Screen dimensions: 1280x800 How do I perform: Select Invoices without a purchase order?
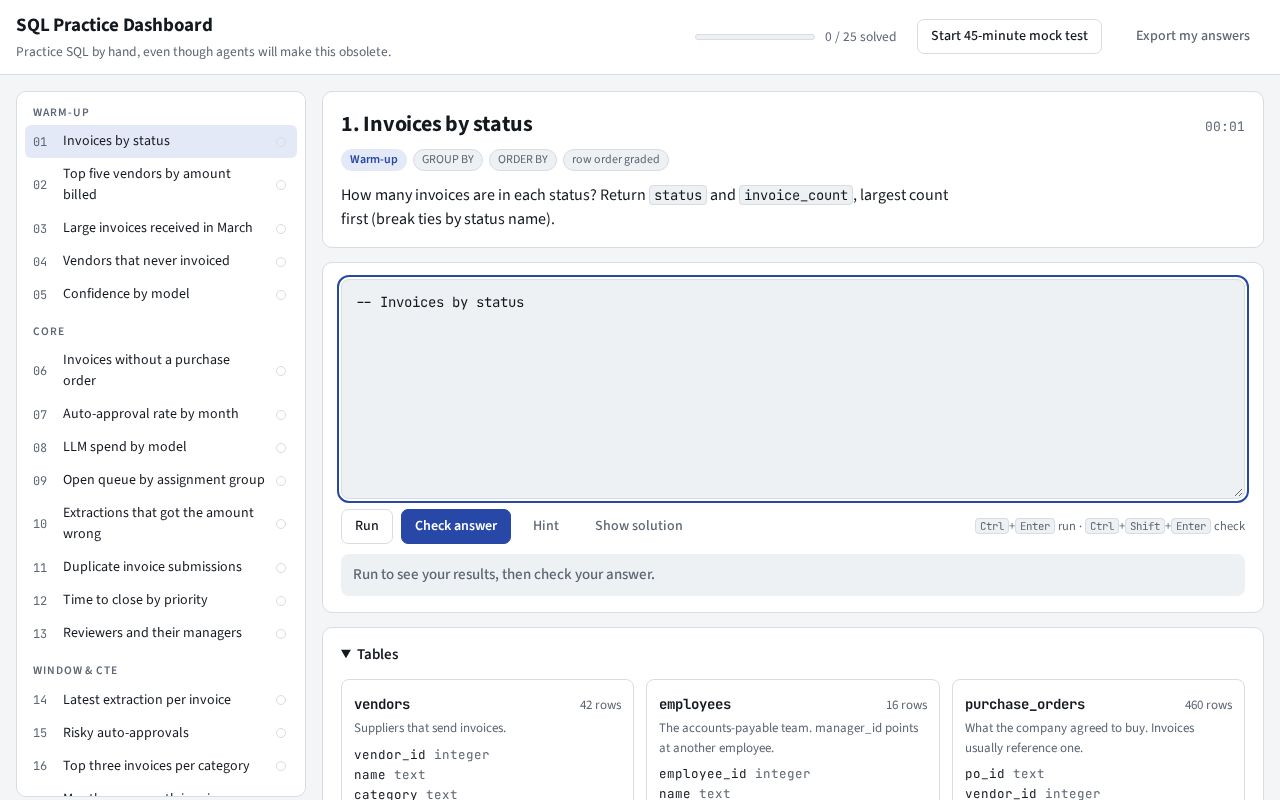point(161,370)
